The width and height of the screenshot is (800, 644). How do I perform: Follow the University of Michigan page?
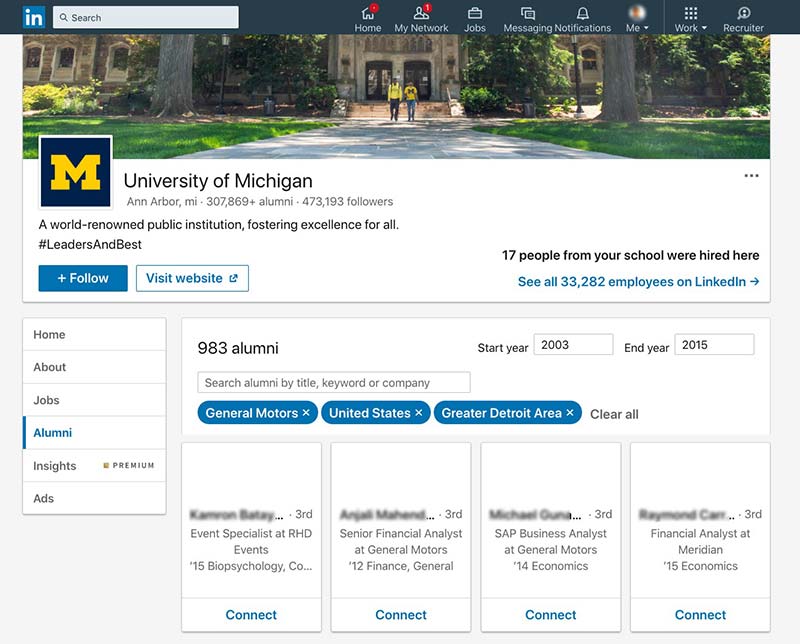tap(83, 278)
